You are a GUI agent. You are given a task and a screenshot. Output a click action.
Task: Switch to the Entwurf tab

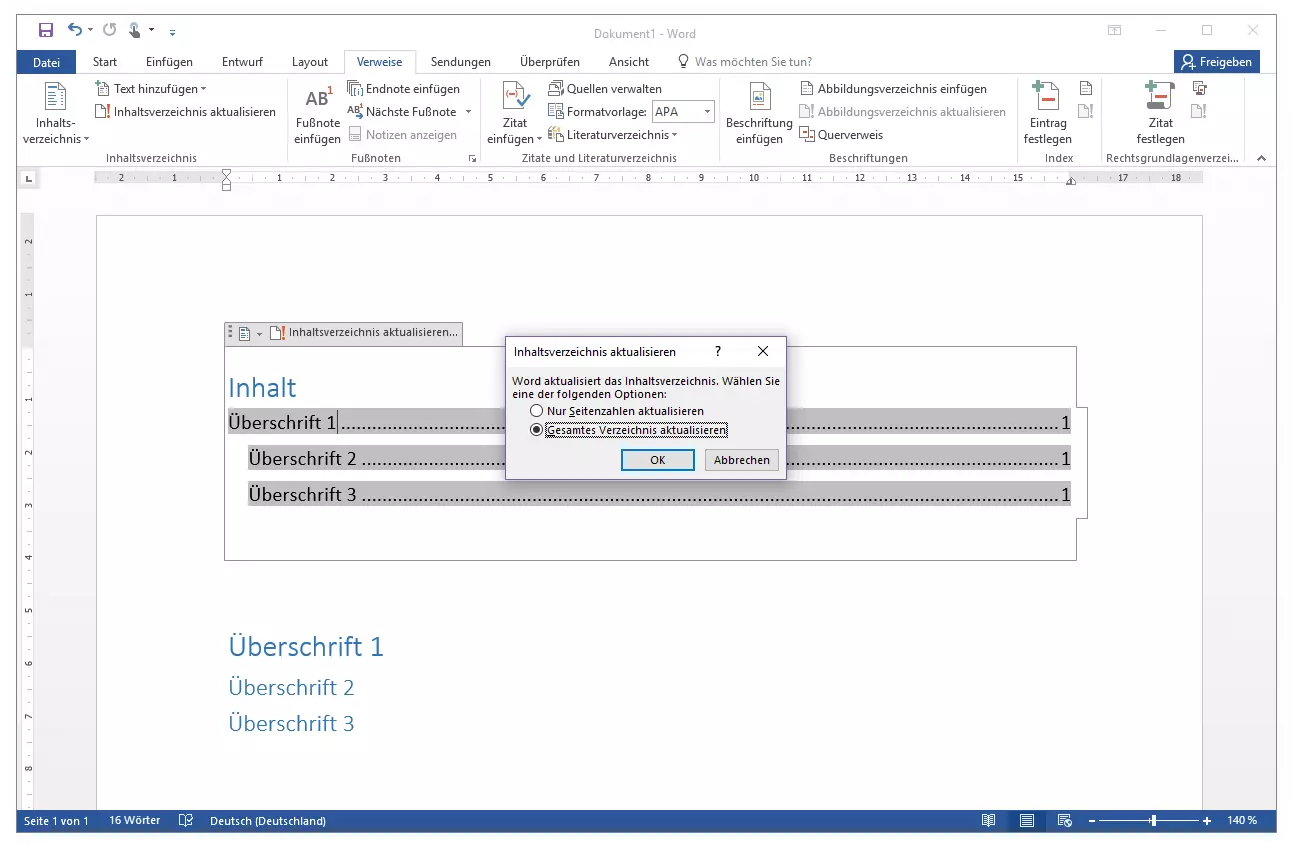point(242,62)
